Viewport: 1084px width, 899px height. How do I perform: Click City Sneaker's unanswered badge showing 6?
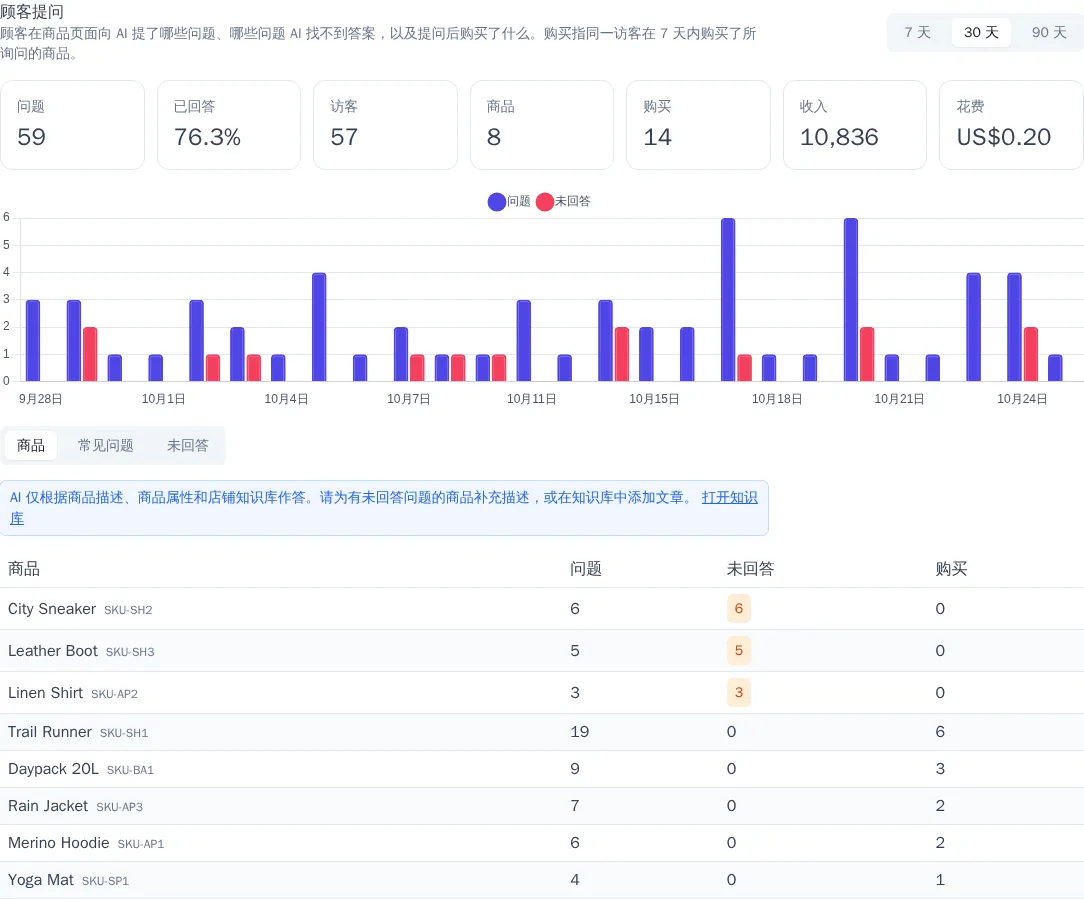pyautogui.click(x=738, y=609)
